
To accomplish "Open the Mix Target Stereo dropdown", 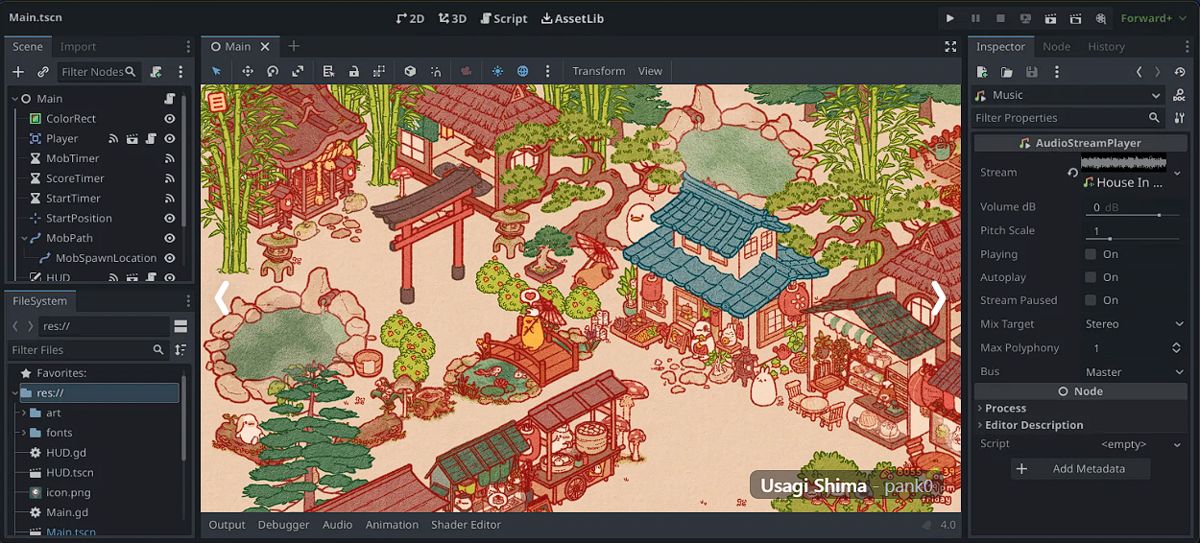I will pyautogui.click(x=1134, y=324).
